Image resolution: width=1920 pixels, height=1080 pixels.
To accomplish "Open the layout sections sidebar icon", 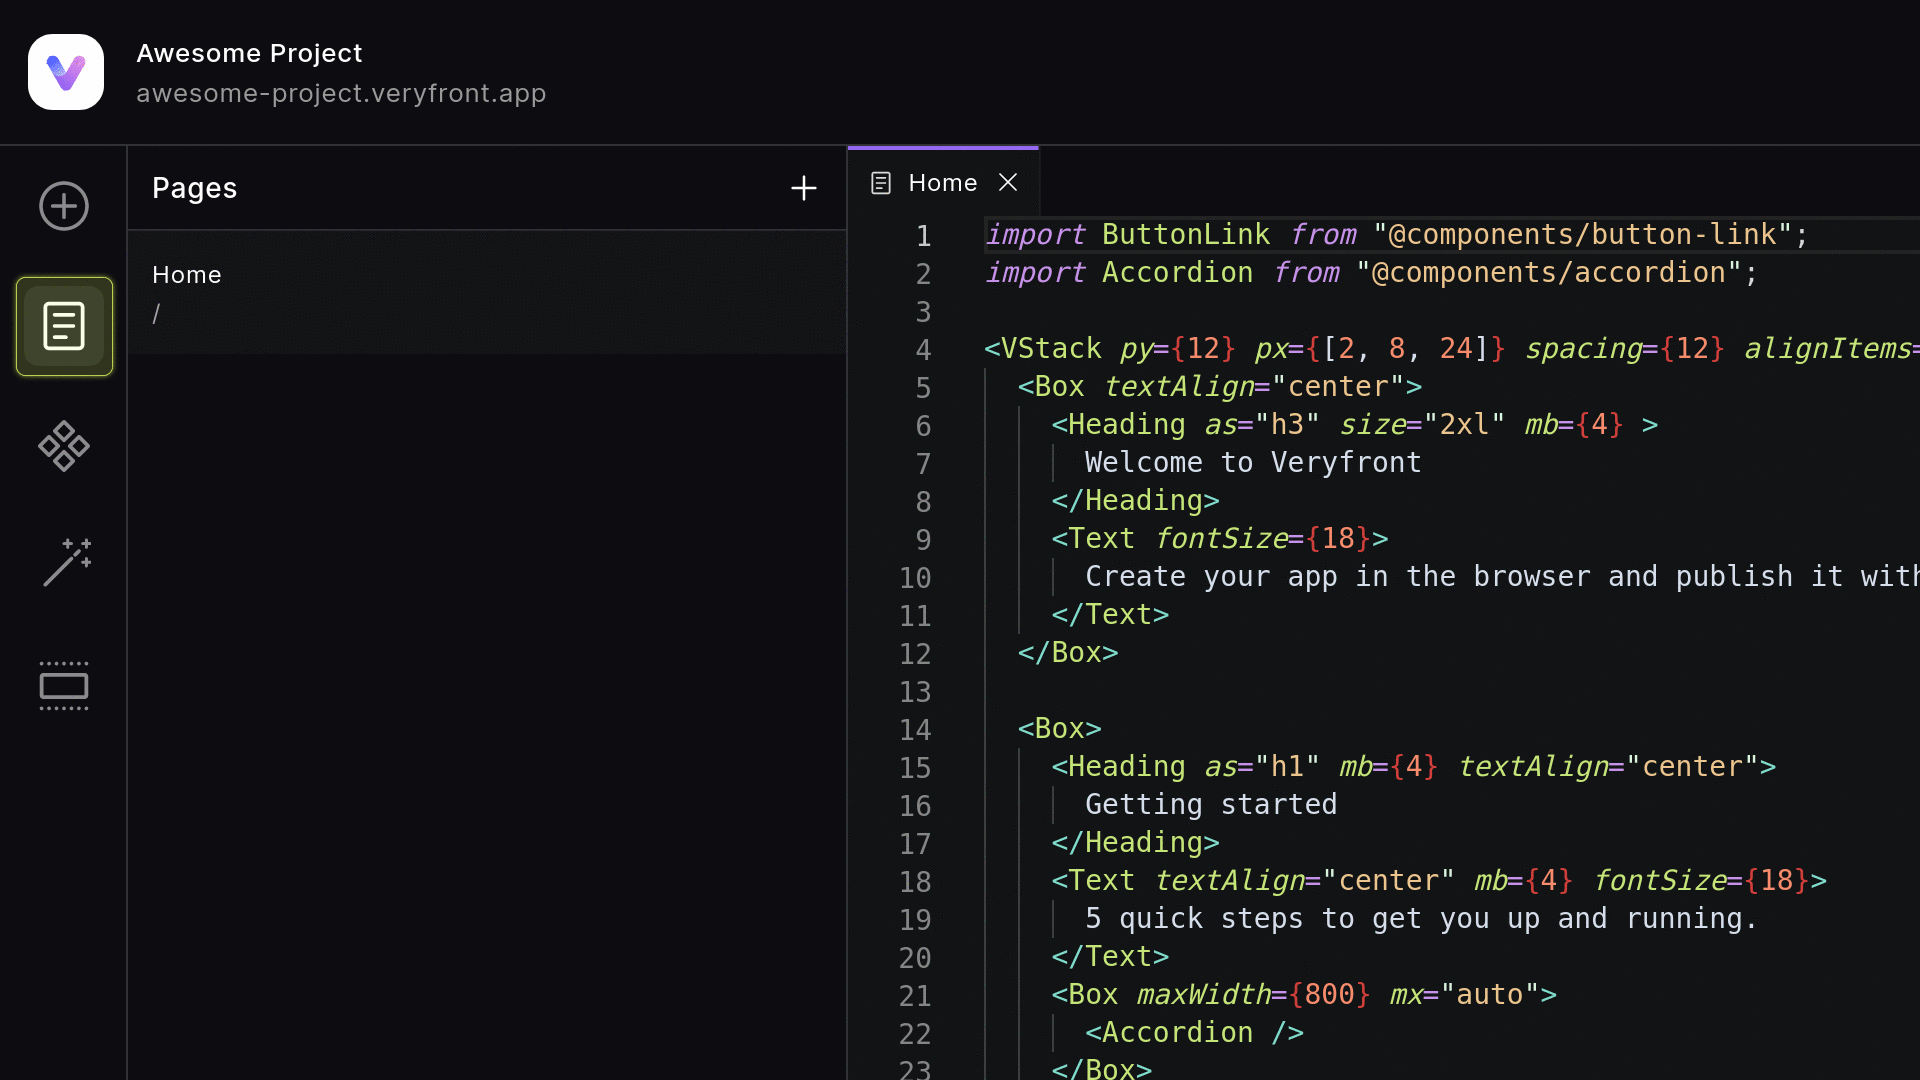I will coord(64,686).
